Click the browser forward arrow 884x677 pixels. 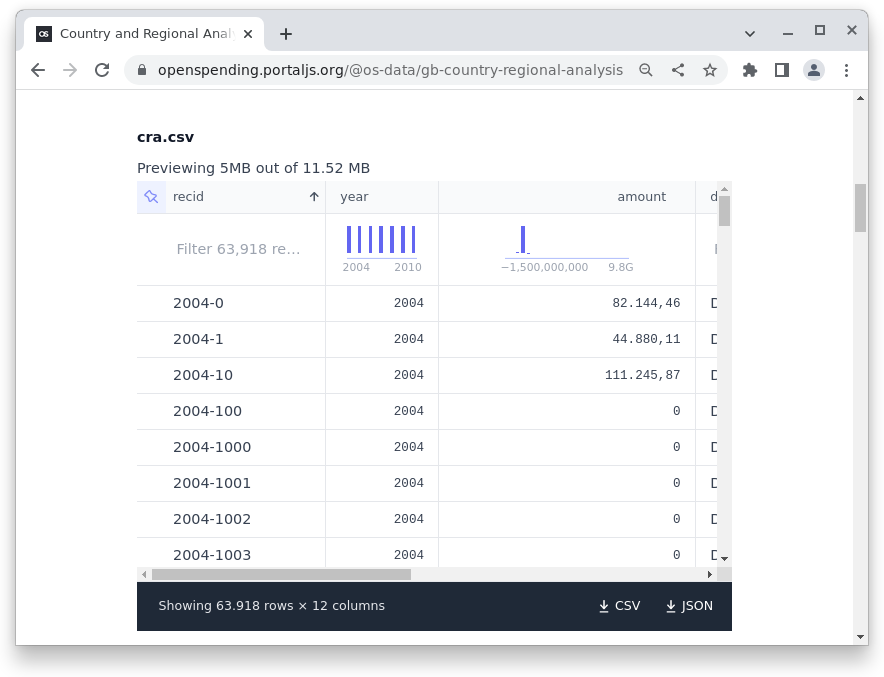70,70
